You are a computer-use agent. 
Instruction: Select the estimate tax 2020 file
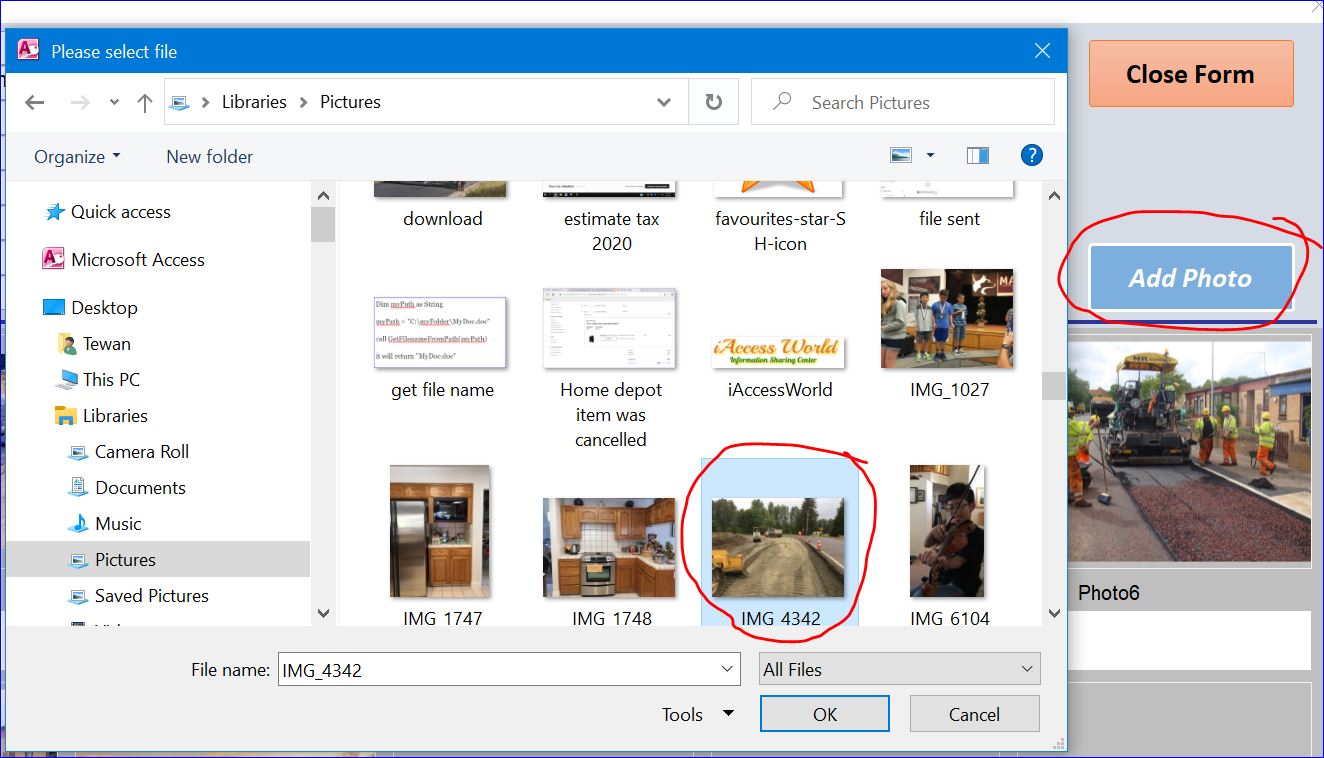pos(611,218)
